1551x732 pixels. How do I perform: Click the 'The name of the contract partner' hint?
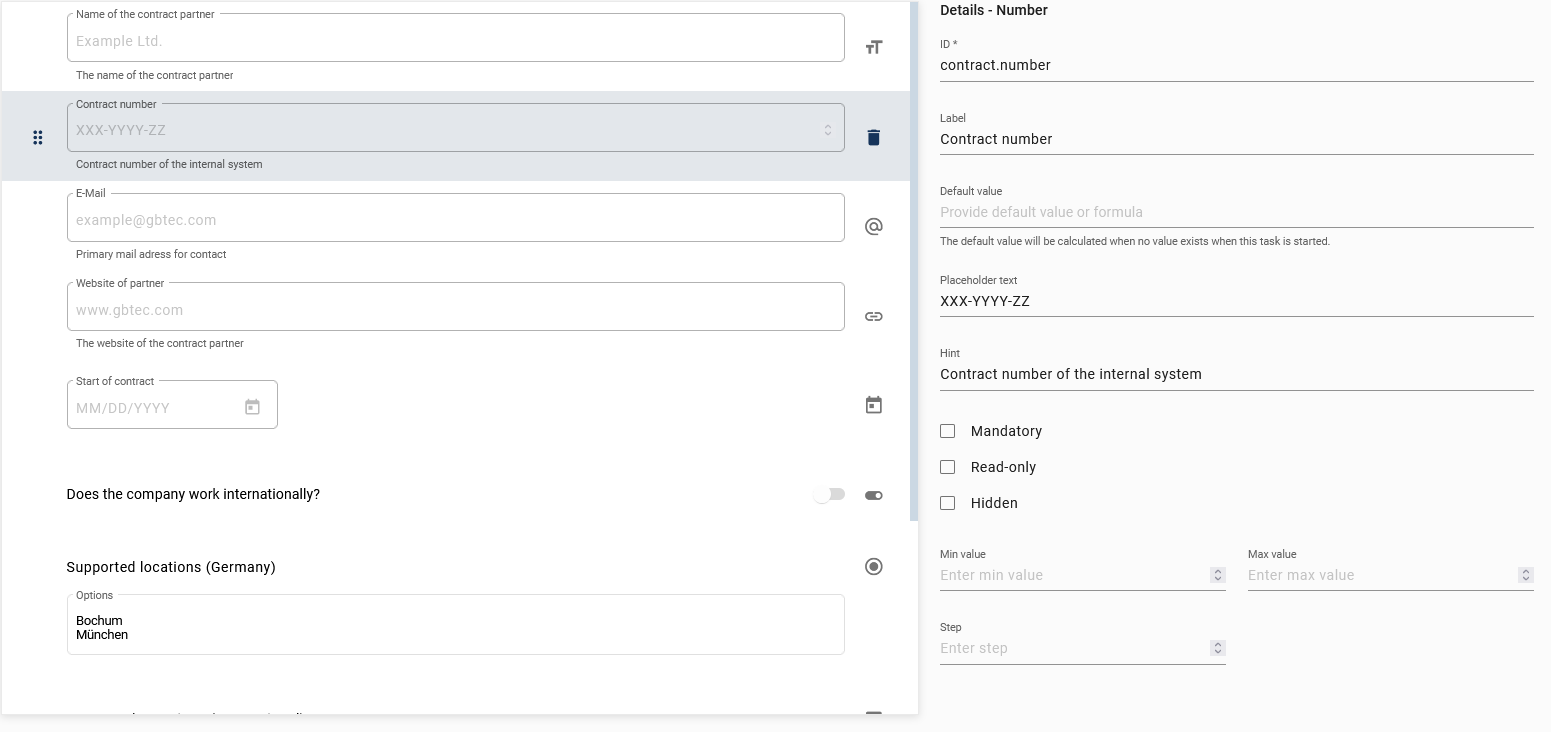(155, 75)
